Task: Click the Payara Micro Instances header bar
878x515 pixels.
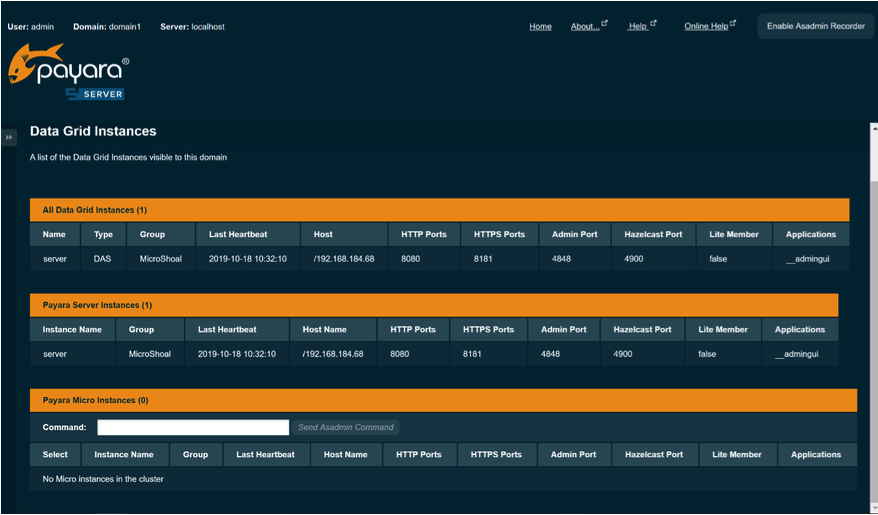Action: point(443,400)
